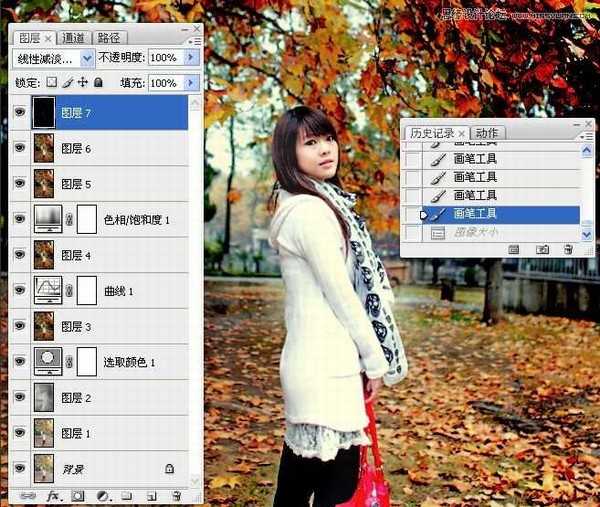This screenshot has width=600, height=507.
Task: Hide 图层 6 via eye icon
Action: 20,147
